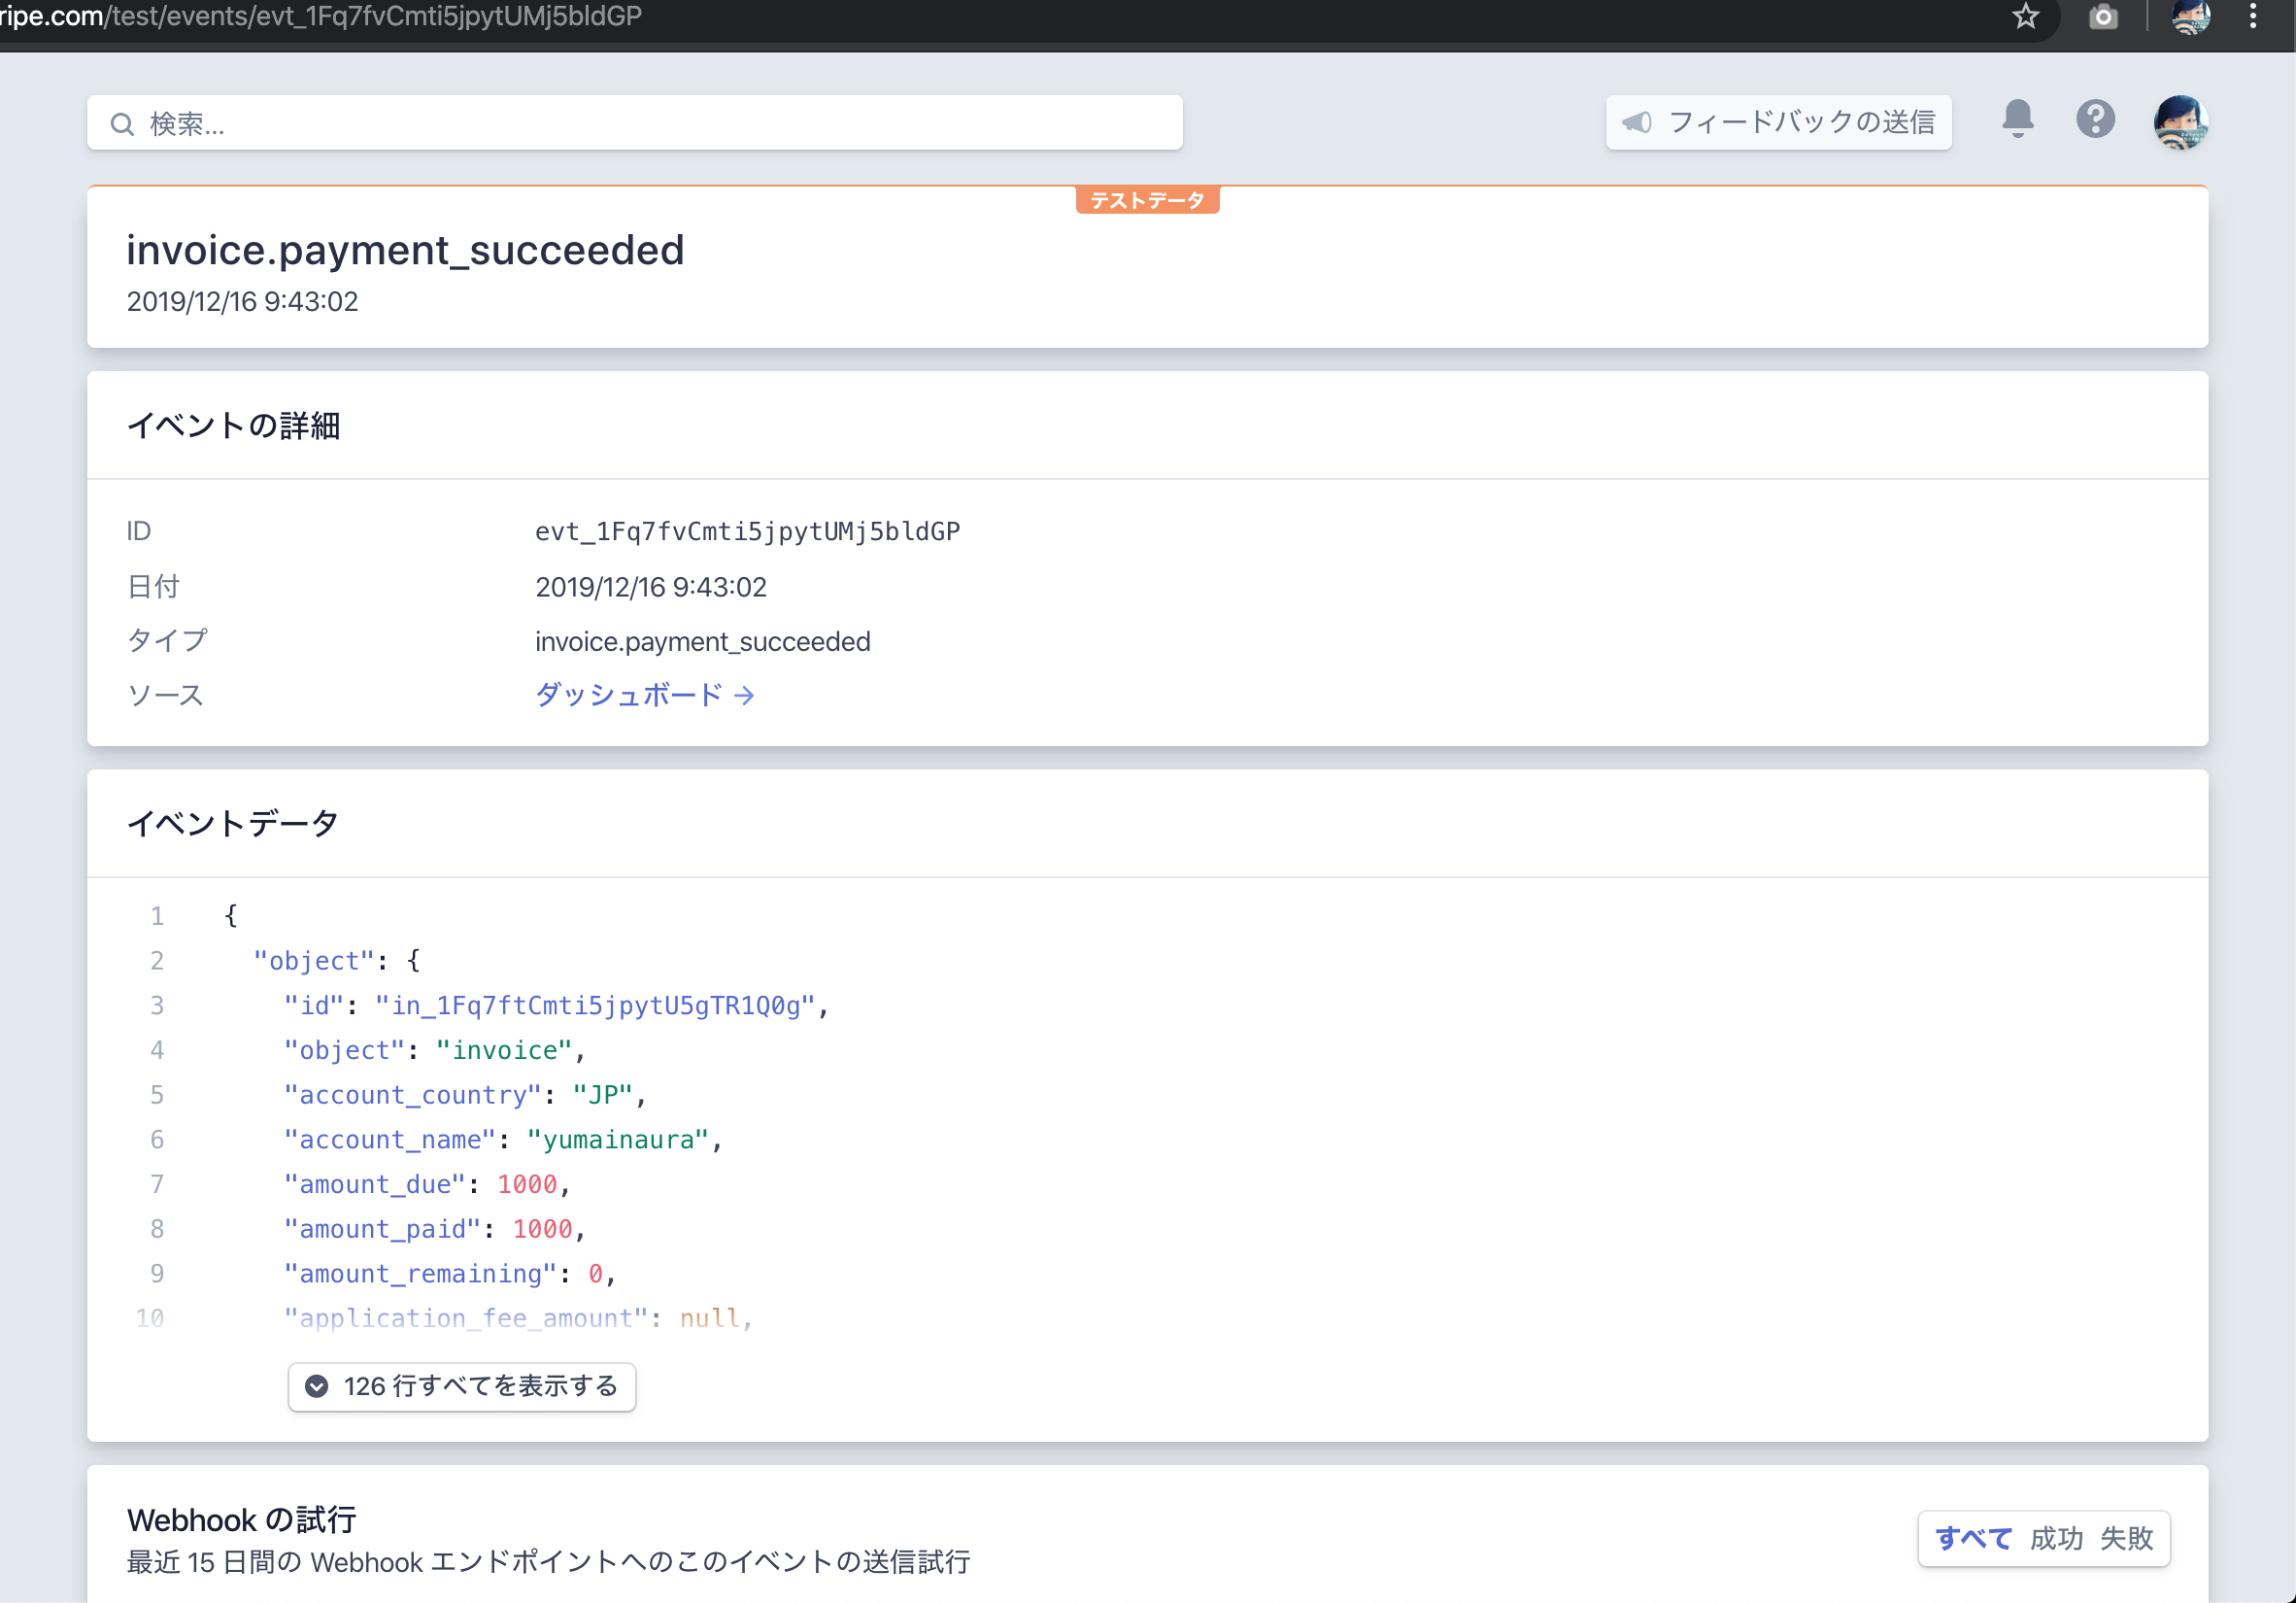
Task: Open the help question mark icon
Action: 2095,120
